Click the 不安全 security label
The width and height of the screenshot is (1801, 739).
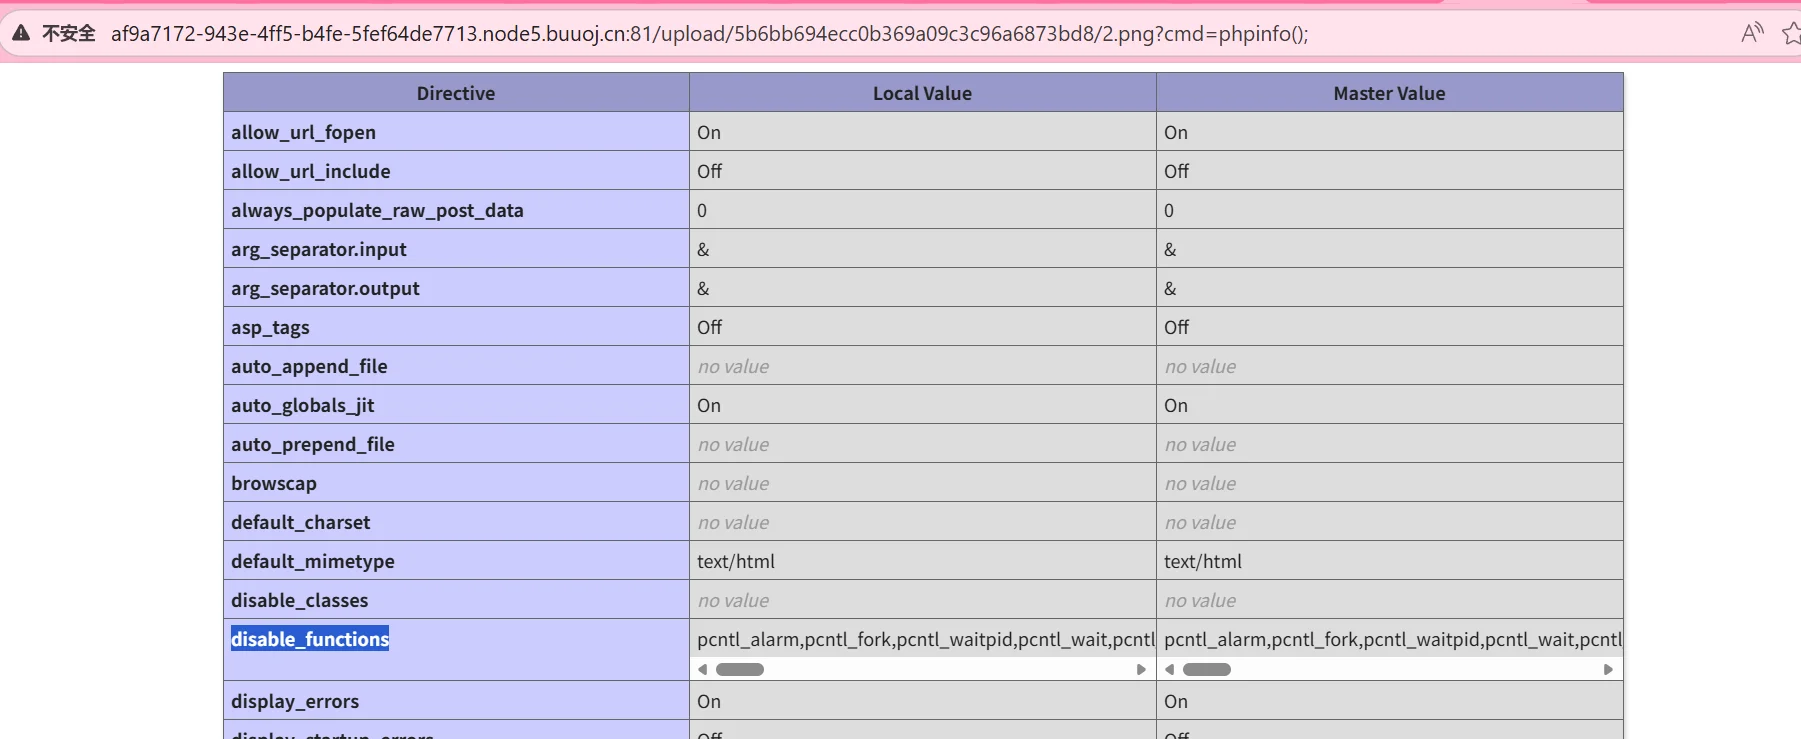pos(69,34)
